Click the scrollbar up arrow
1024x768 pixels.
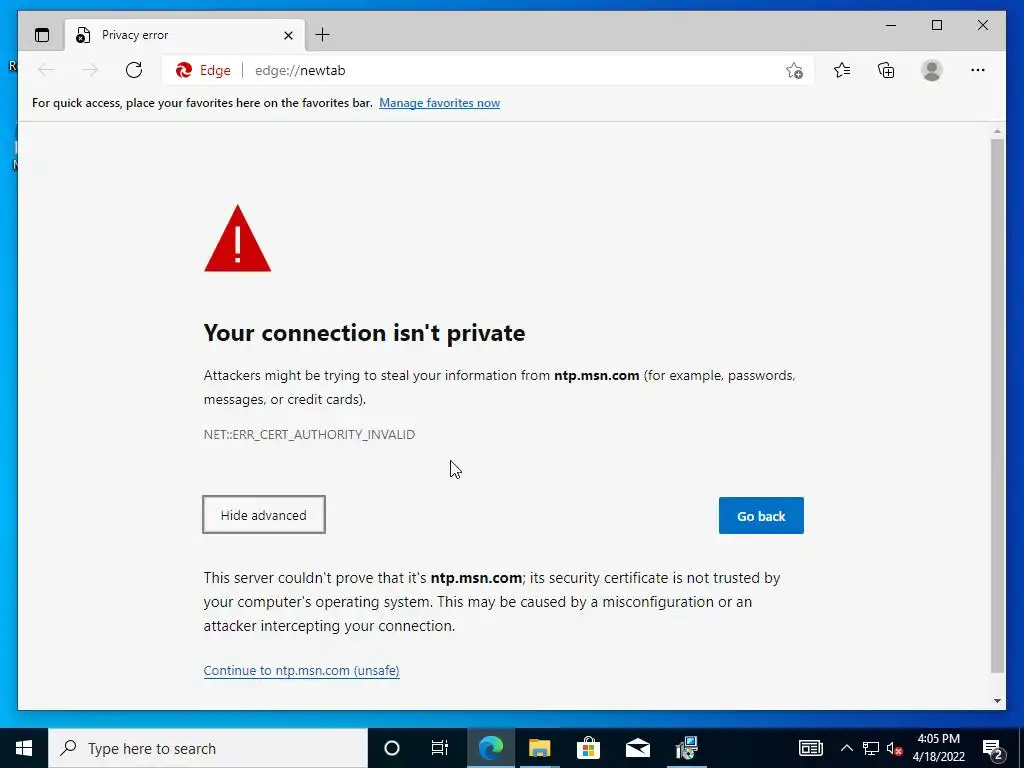point(997,132)
